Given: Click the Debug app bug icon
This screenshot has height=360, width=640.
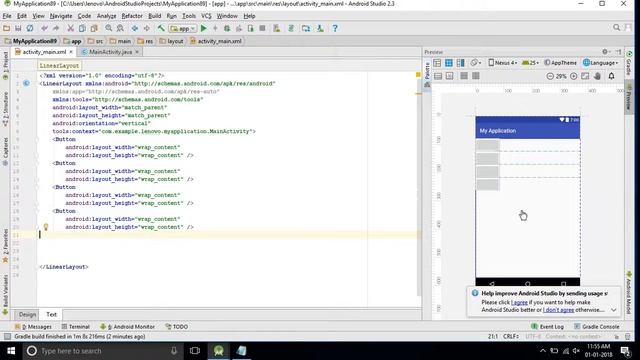Looking at the screenshot, I should point(227,28).
